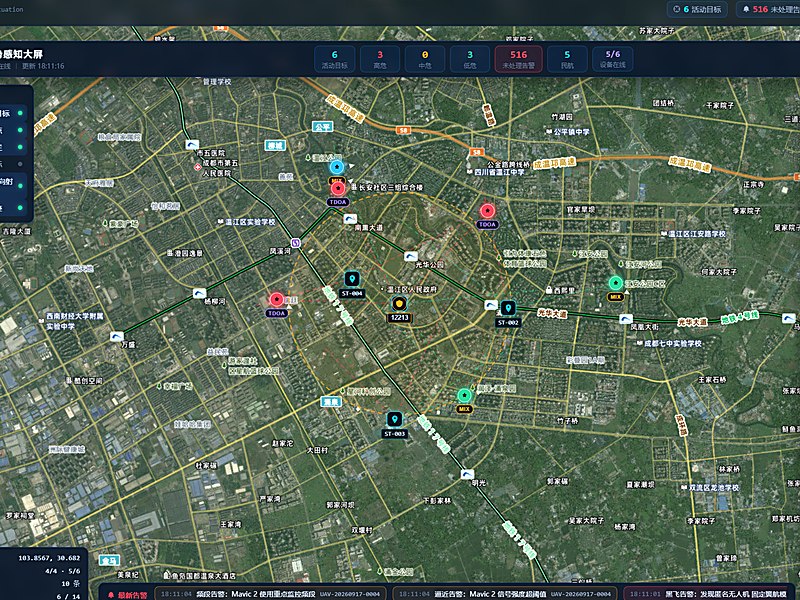
Task: Click the 3 高危 stat card
Action: pos(380,59)
